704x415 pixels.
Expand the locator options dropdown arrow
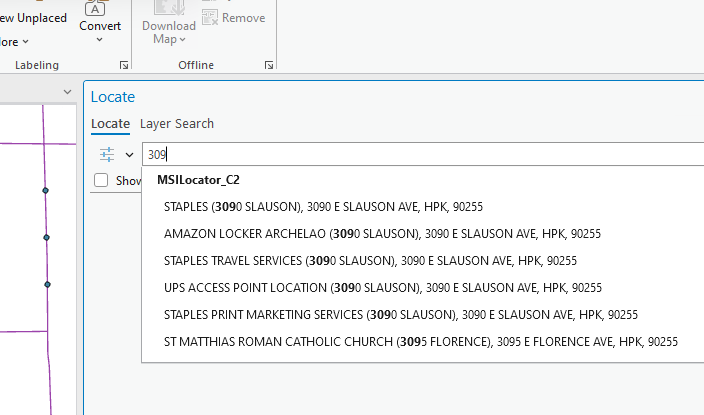pyautogui.click(x=129, y=155)
